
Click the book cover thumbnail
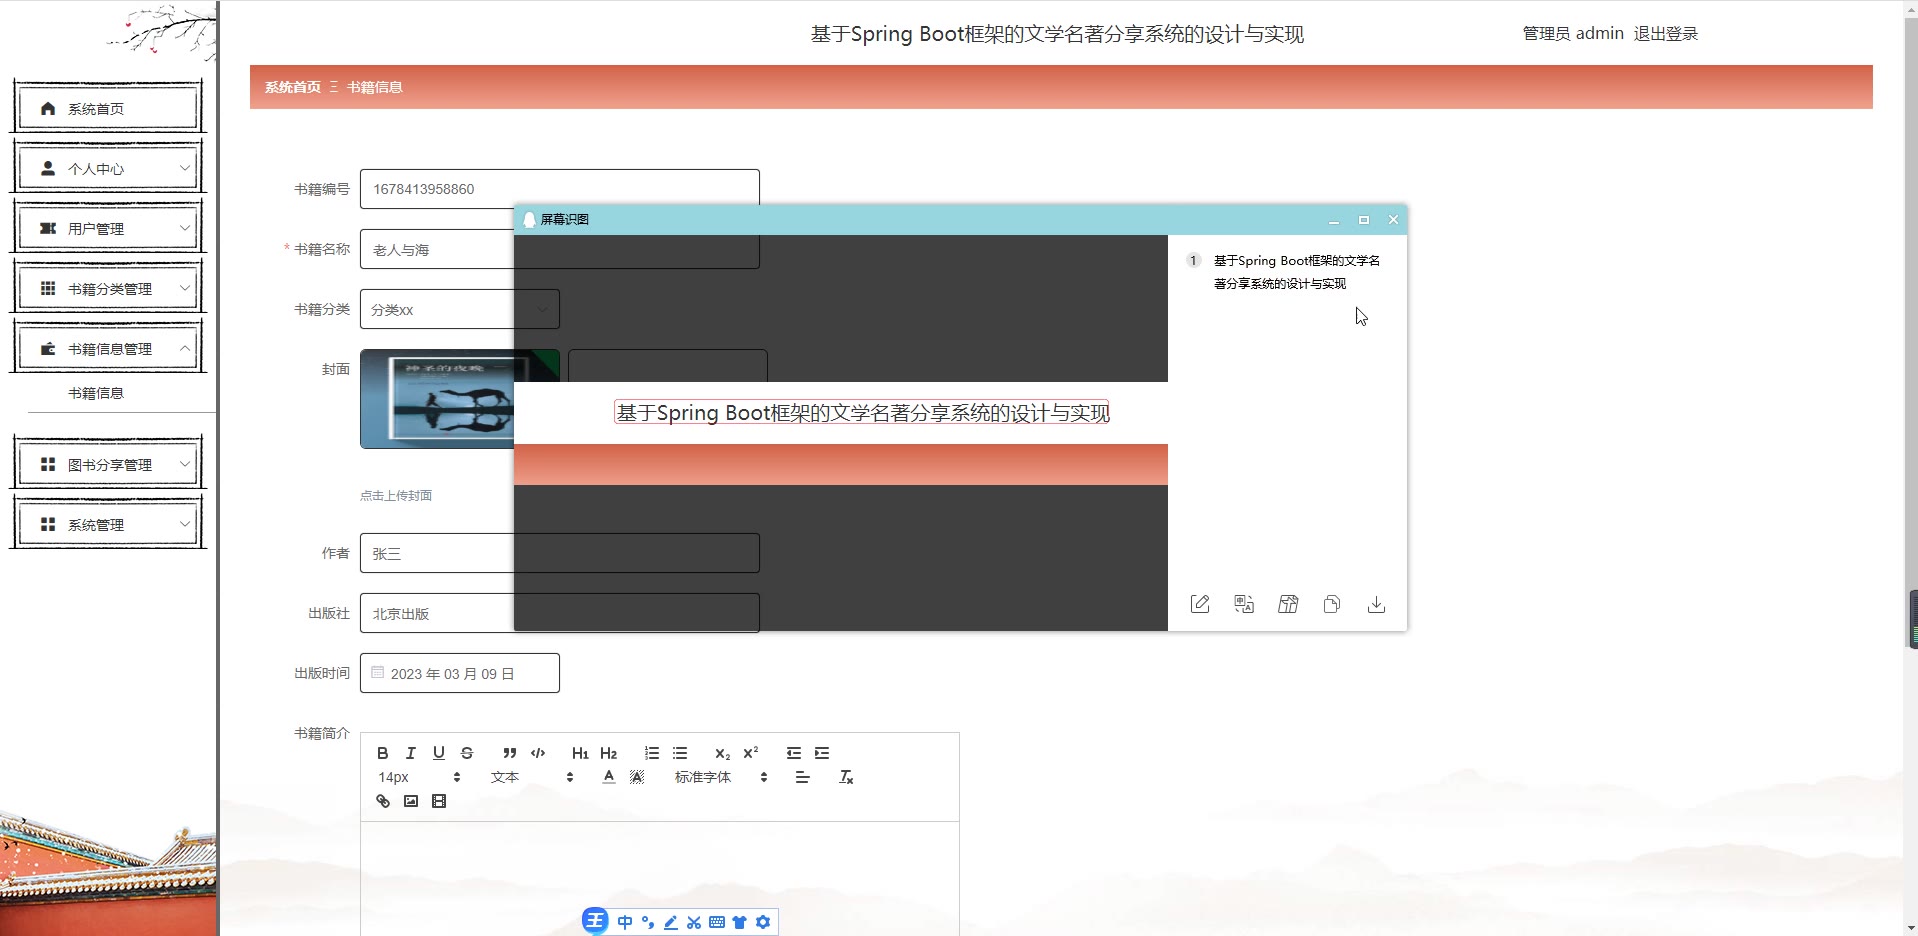[x=437, y=398]
